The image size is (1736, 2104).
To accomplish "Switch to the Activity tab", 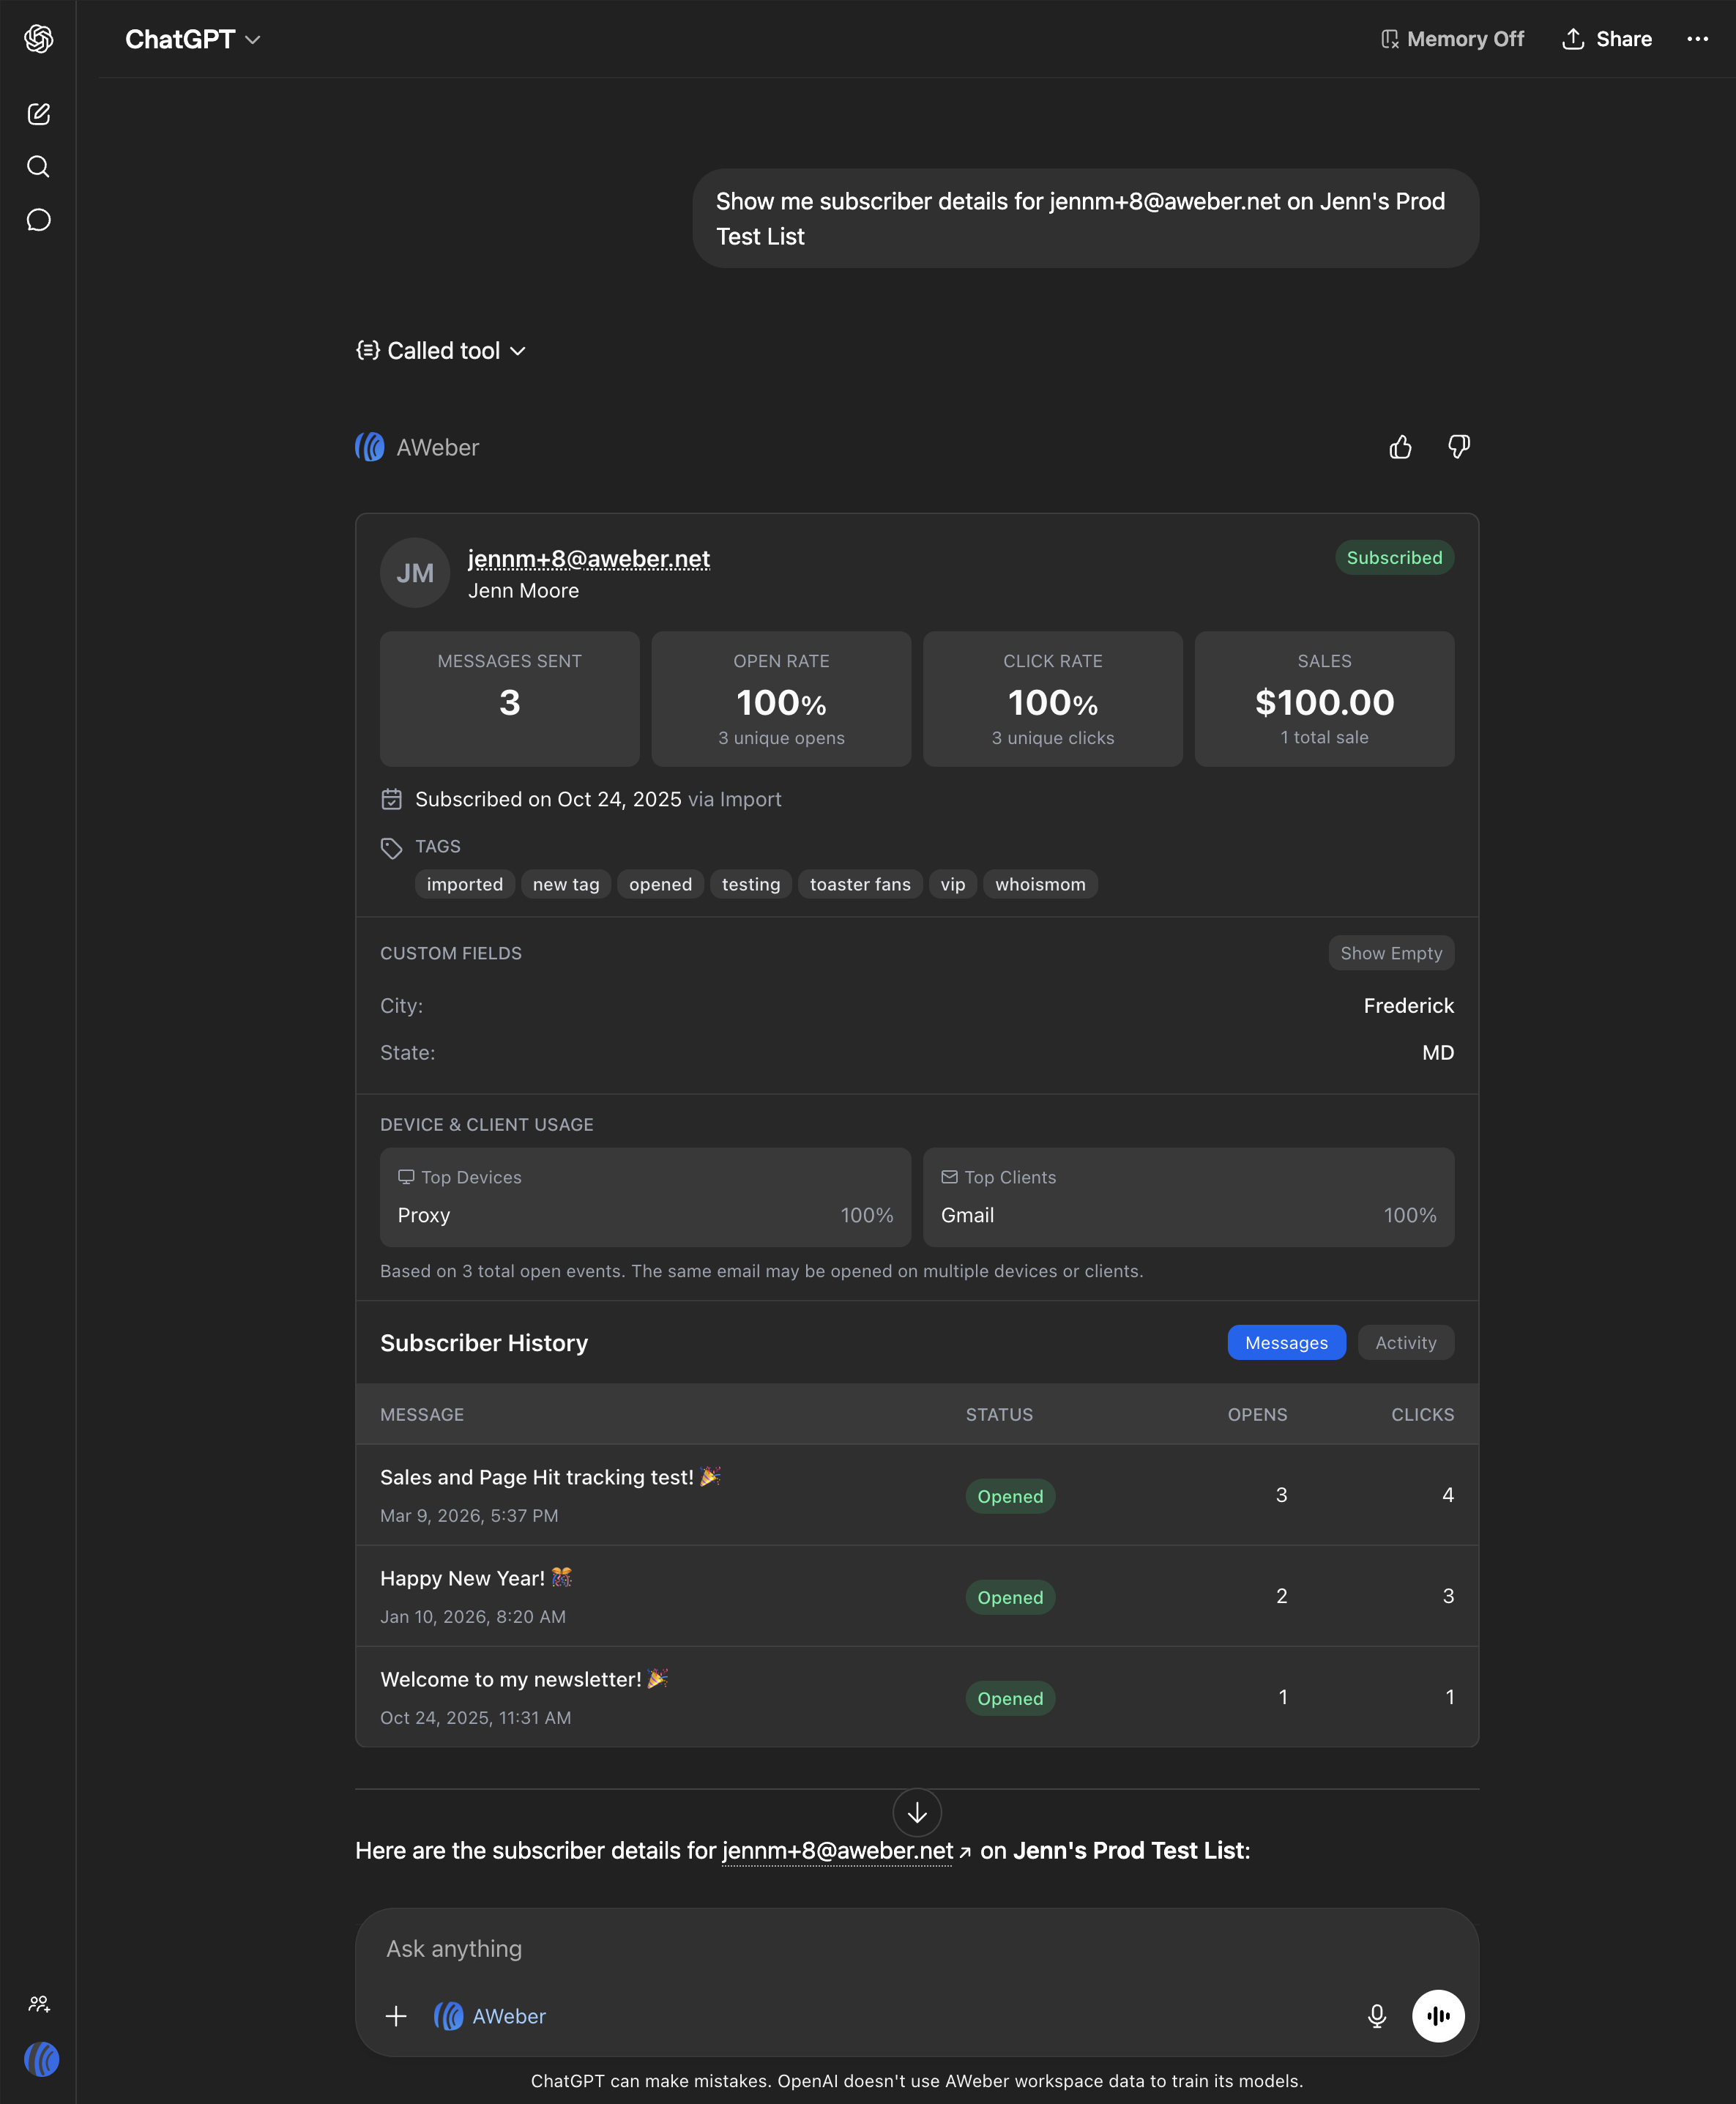I will tap(1405, 1343).
